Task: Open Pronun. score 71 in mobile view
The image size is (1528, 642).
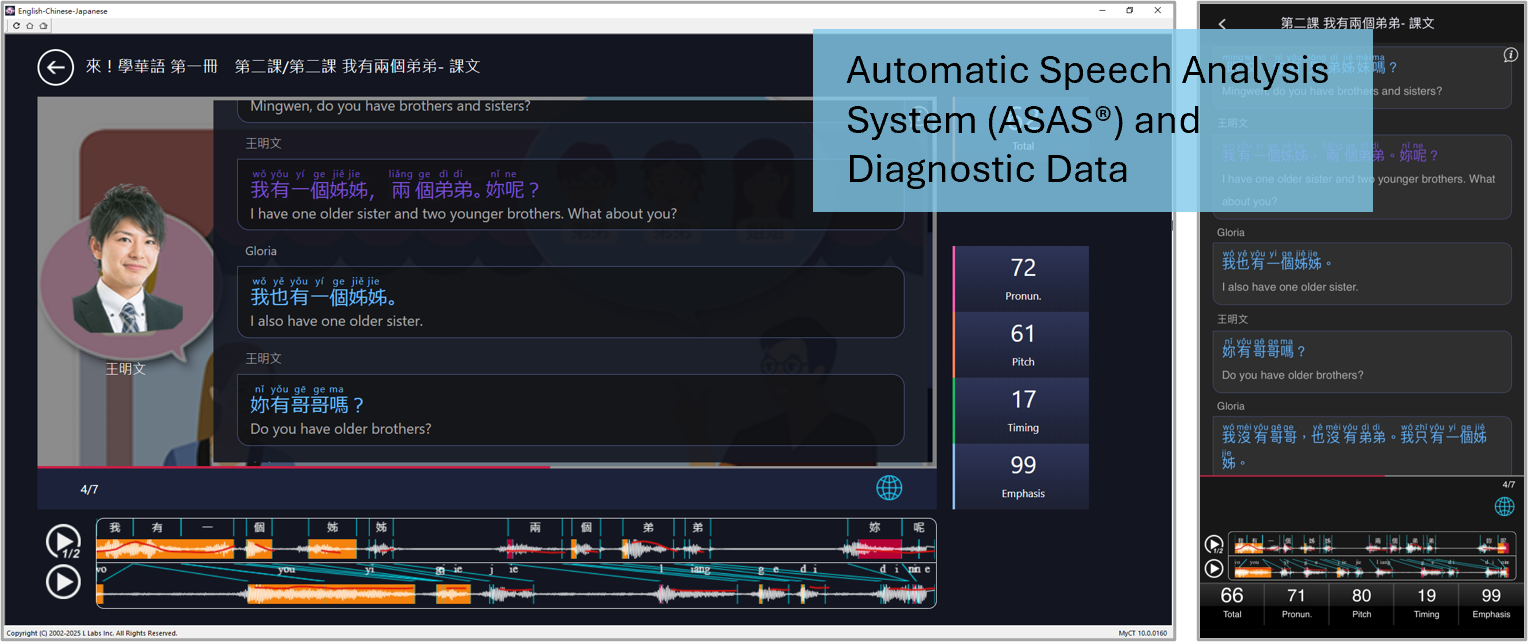Action: pyautogui.click(x=1296, y=602)
